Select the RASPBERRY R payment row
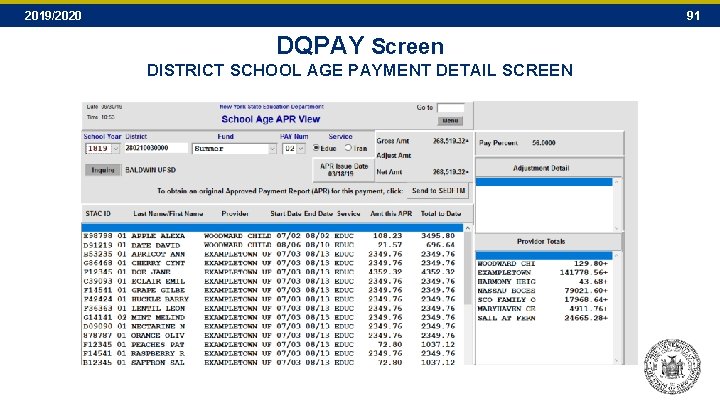This screenshot has height=405, width=720. click(x=270, y=353)
